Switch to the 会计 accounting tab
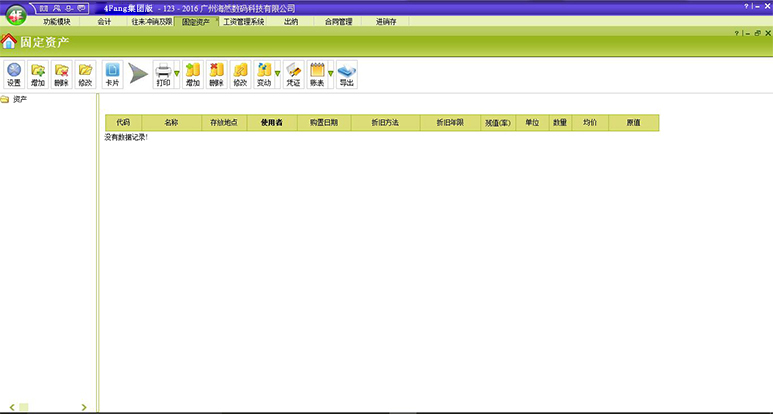 (x=105, y=21)
